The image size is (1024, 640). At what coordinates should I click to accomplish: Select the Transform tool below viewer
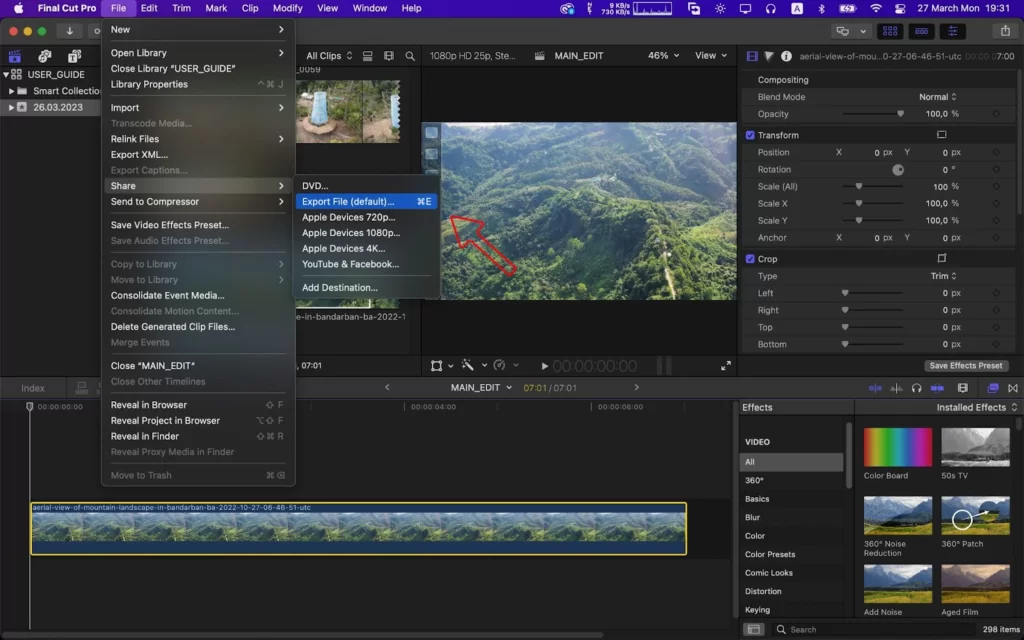(436, 366)
